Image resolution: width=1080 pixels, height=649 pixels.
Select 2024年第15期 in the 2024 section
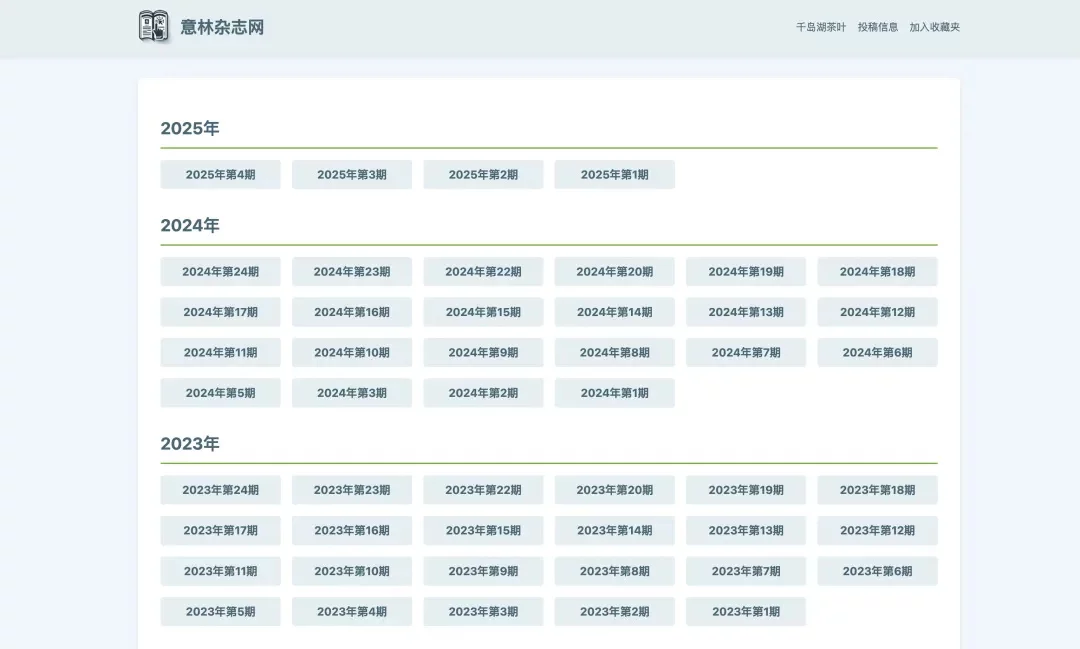tap(483, 311)
